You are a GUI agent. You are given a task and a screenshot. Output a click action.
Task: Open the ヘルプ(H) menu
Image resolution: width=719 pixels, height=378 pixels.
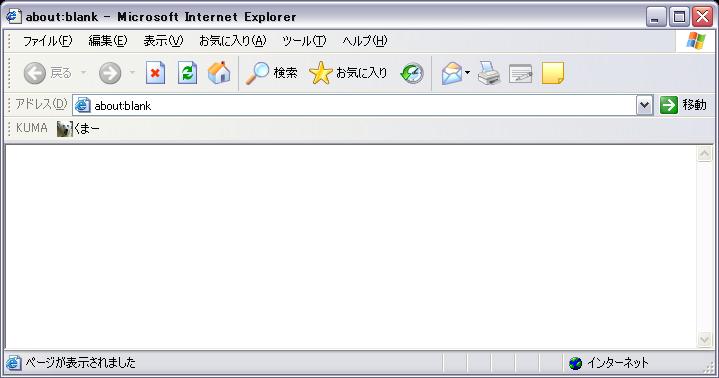coord(365,41)
